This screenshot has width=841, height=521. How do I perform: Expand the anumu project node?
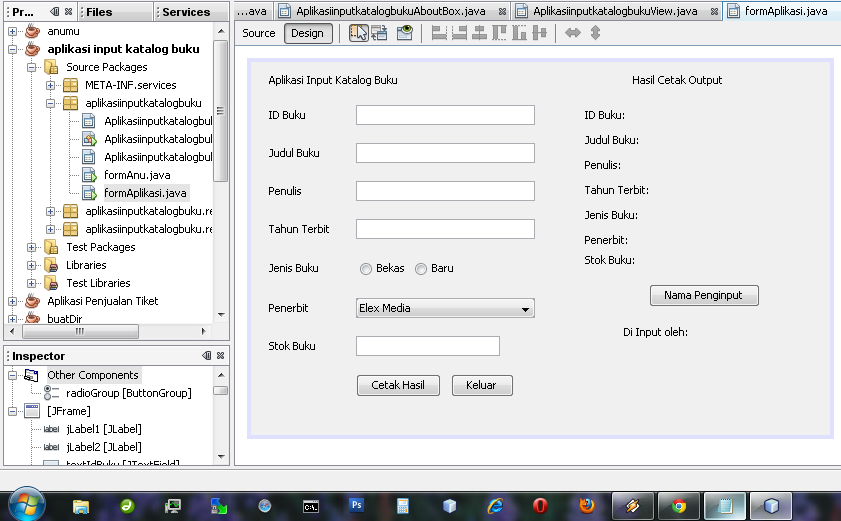(12, 32)
